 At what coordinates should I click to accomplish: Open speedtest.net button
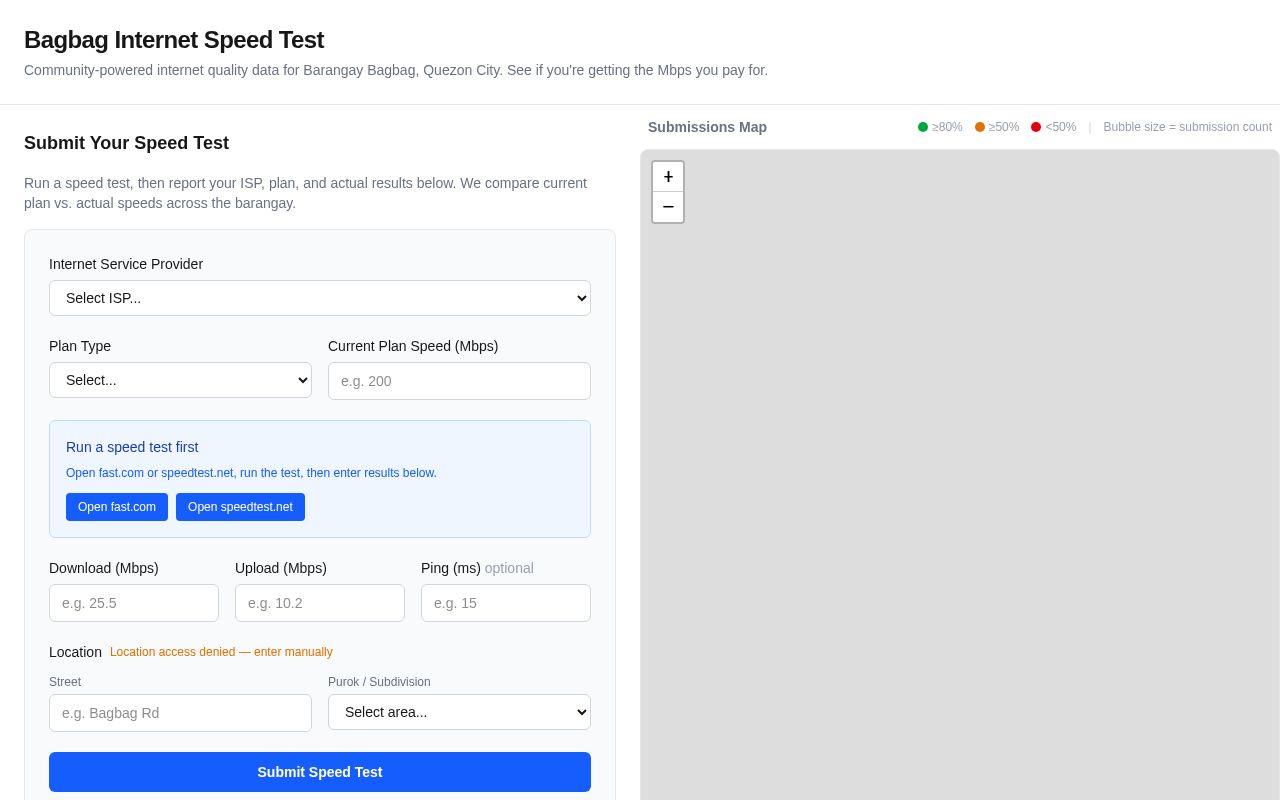tap(240, 507)
